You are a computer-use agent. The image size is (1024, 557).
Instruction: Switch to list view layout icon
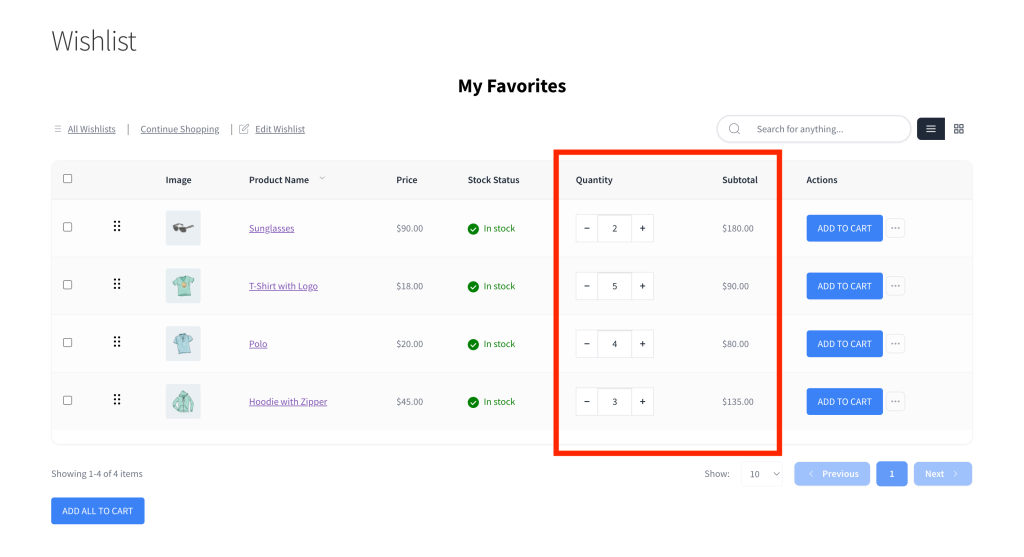coord(931,129)
